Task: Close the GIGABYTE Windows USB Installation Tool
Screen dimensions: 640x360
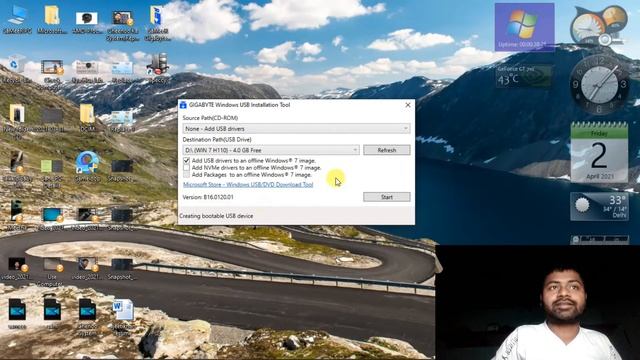Action: pyautogui.click(x=407, y=105)
